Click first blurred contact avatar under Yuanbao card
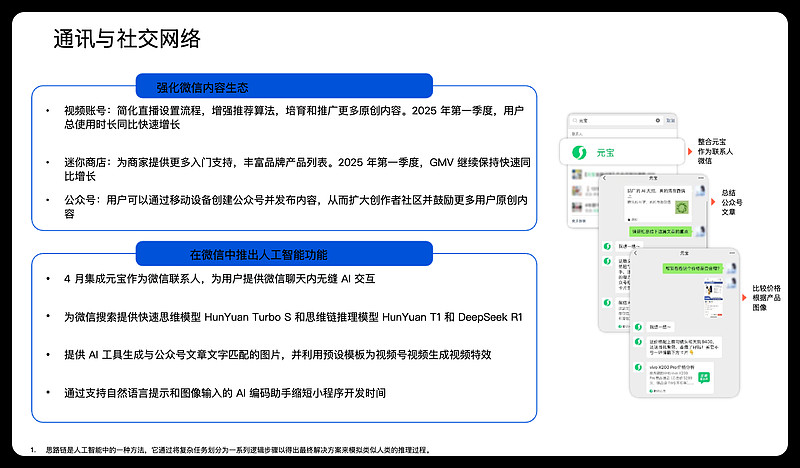This screenshot has width=800, height=468. 577,174
